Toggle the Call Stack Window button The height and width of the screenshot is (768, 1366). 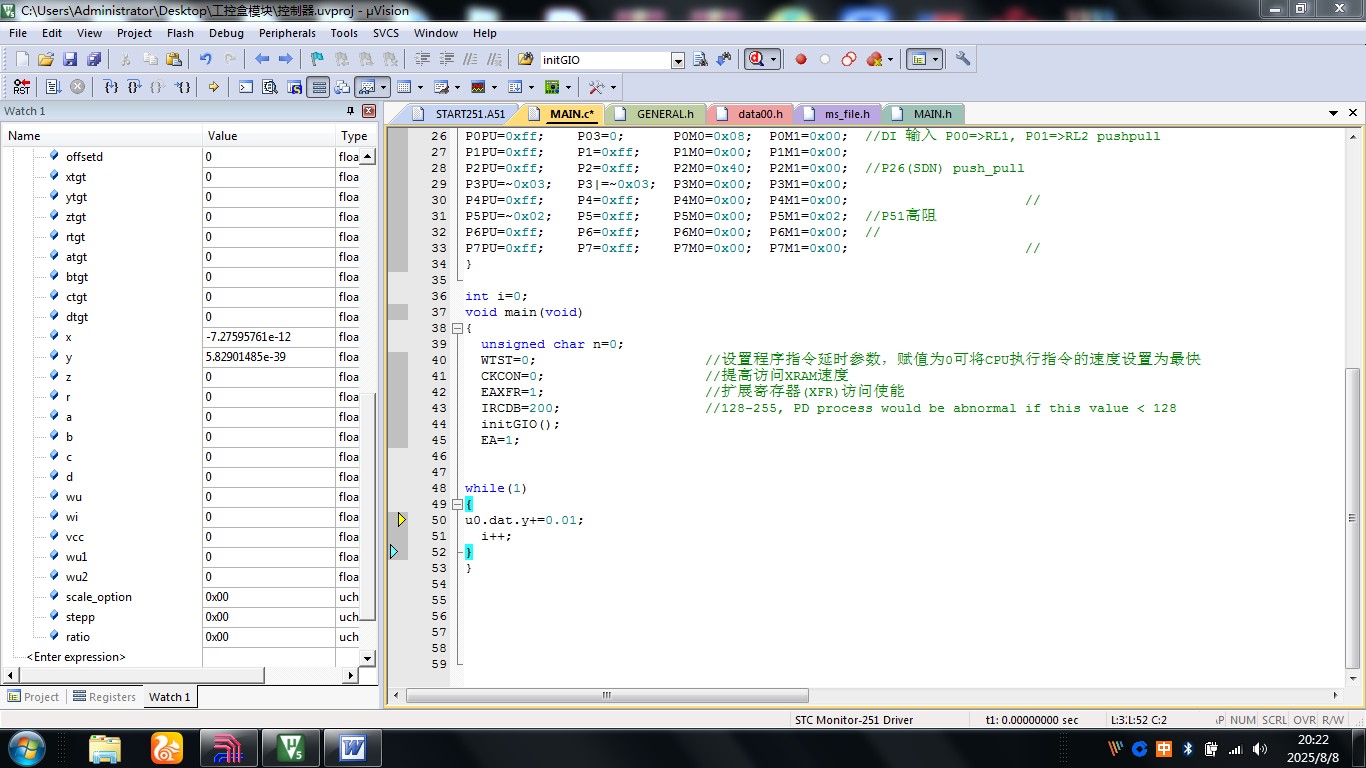pos(342,87)
